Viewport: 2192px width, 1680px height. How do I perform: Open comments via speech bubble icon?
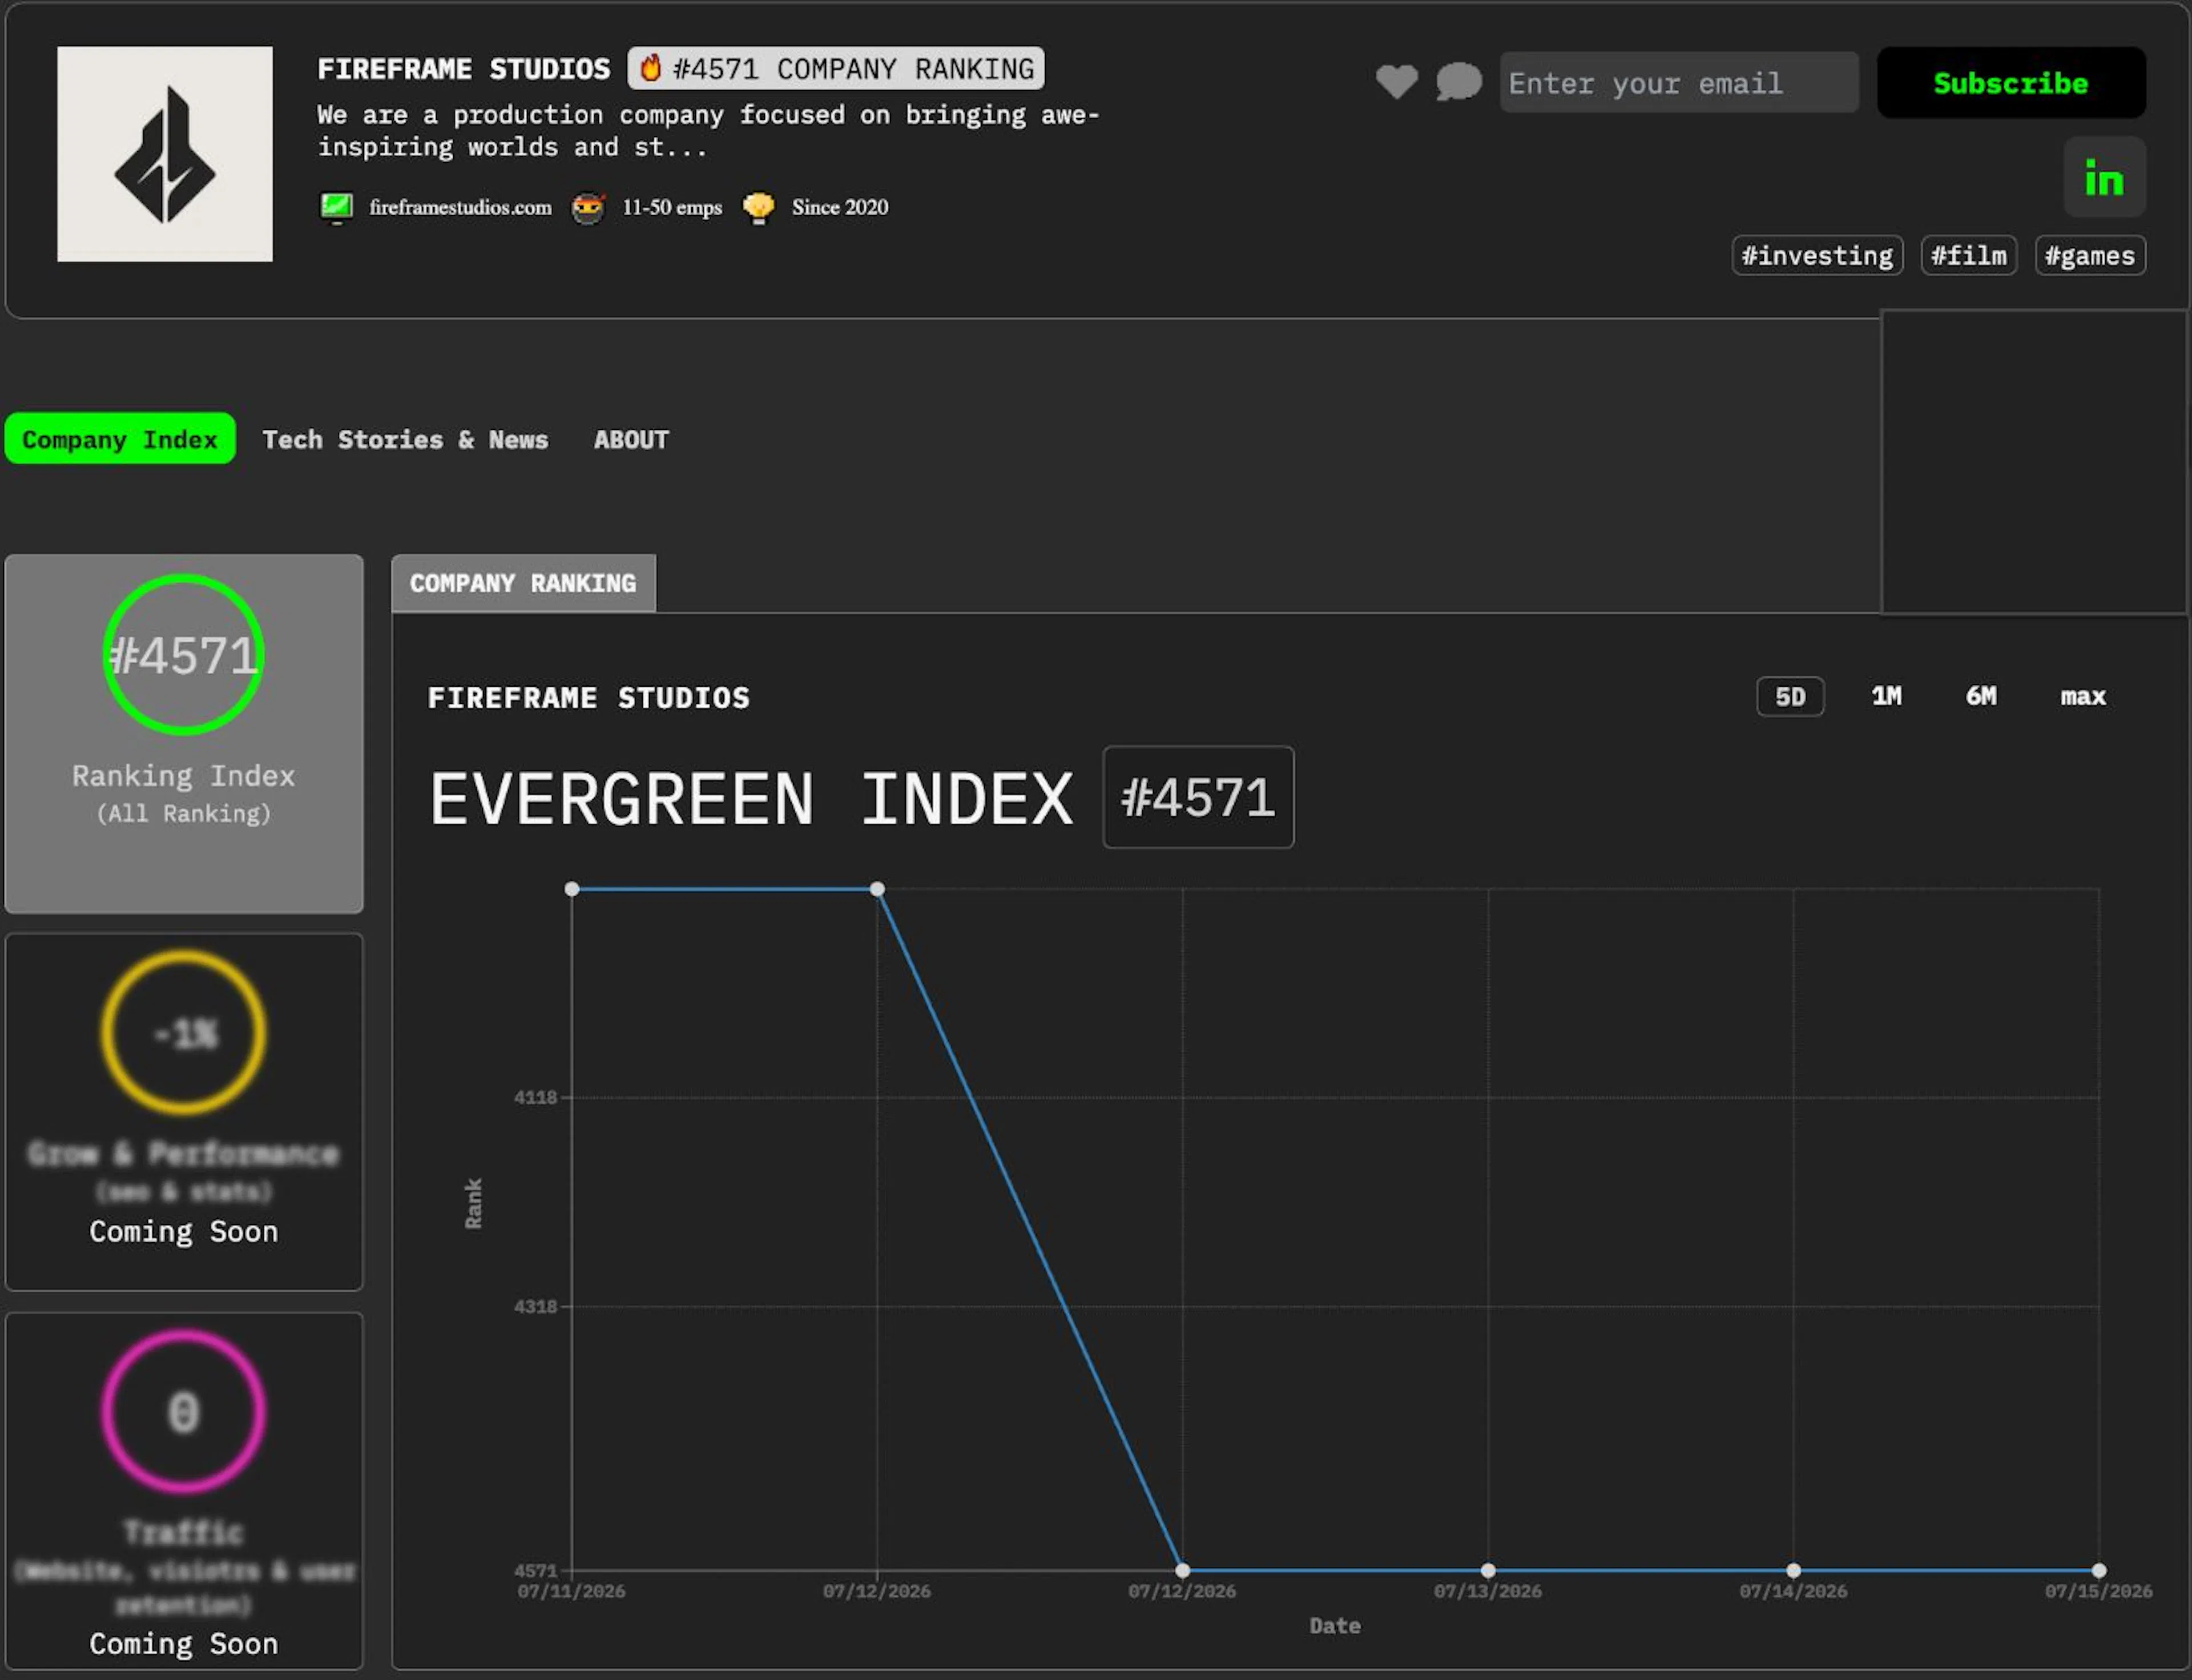point(1459,81)
